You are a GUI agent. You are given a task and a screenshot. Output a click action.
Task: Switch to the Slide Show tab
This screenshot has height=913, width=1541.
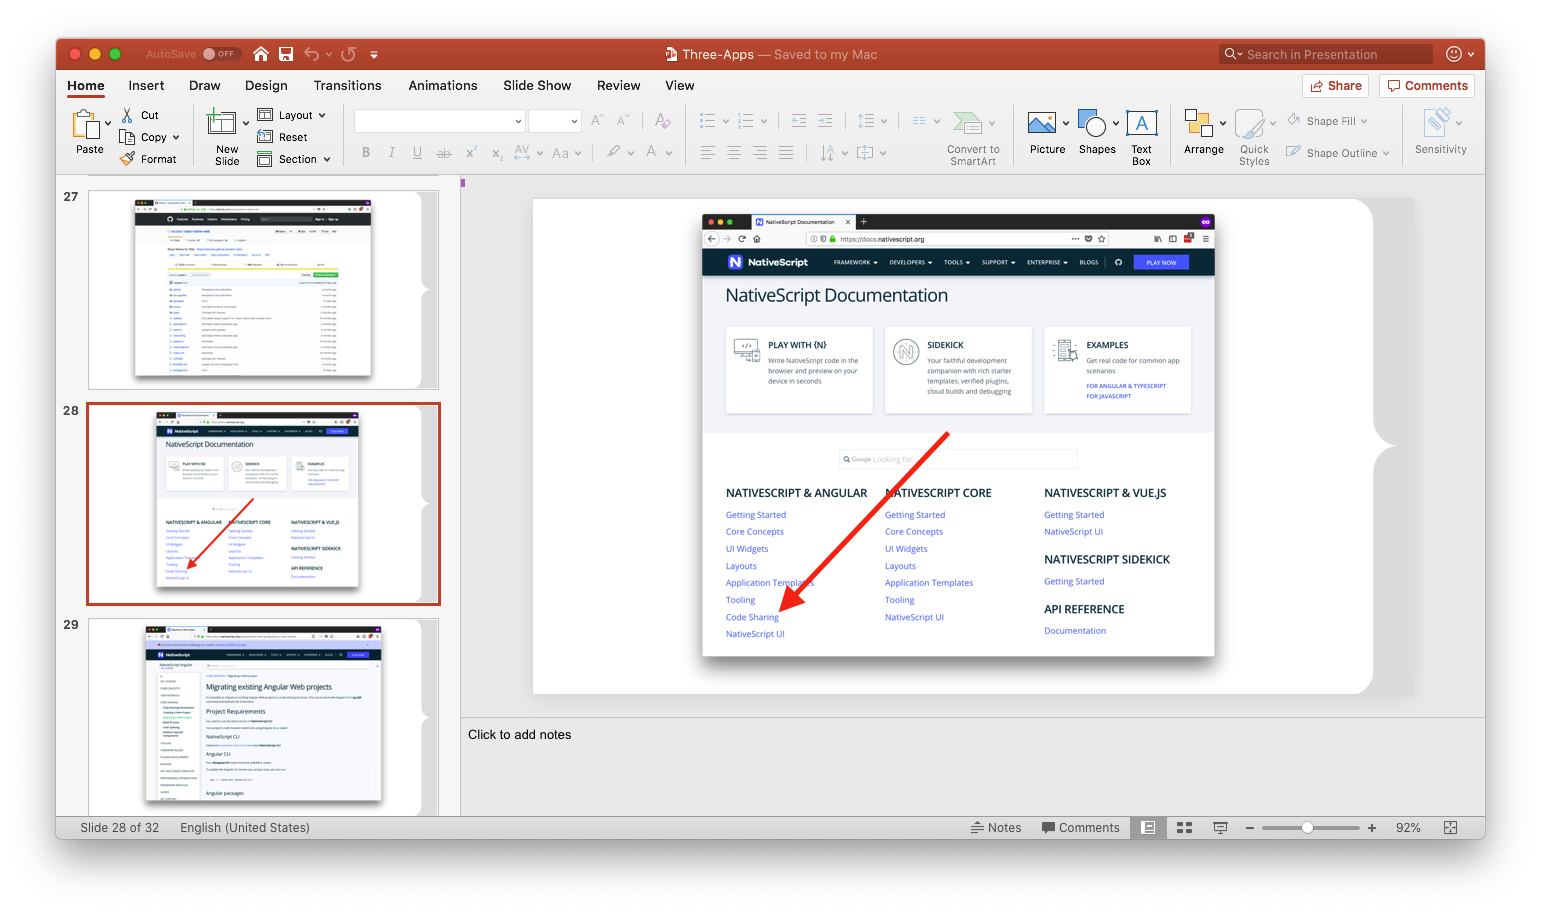[537, 85]
